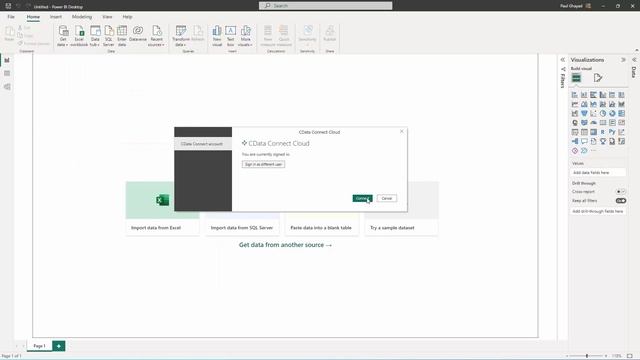Choose the Funnel visual
Image resolution: width=640 pixels, height=360 pixels.
[584, 113]
